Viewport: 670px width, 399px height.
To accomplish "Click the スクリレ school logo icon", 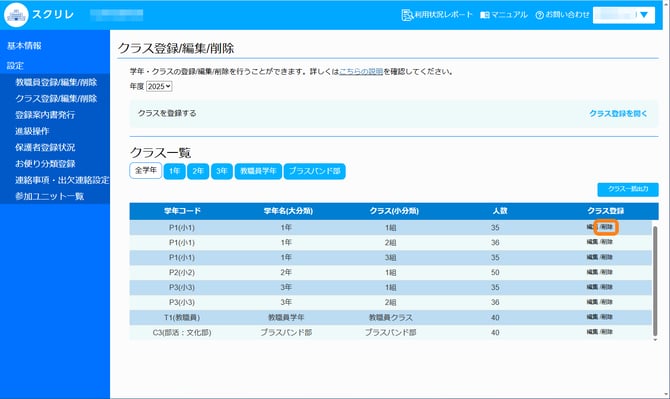I will tap(16, 15).
